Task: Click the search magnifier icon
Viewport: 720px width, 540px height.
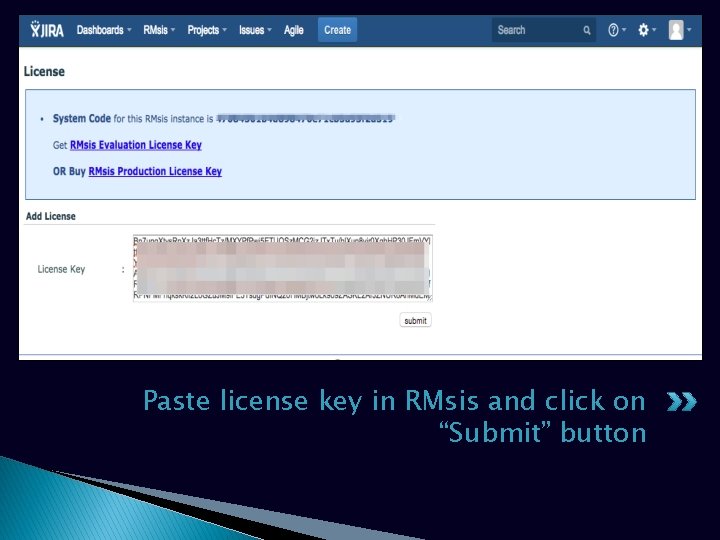Action: 587,30
